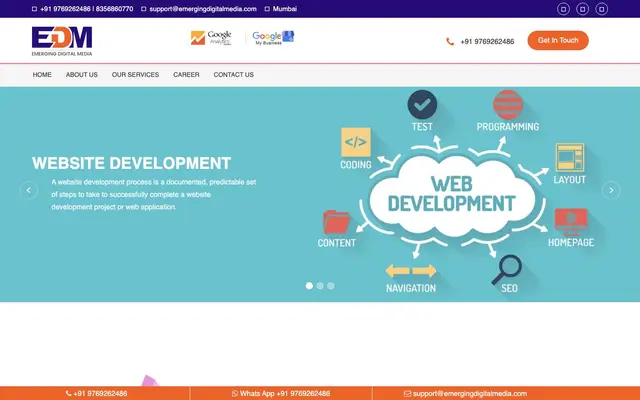This screenshot has height=400, width=640.
Task: Click the envelope icon in bottom bar
Action: tap(407, 394)
